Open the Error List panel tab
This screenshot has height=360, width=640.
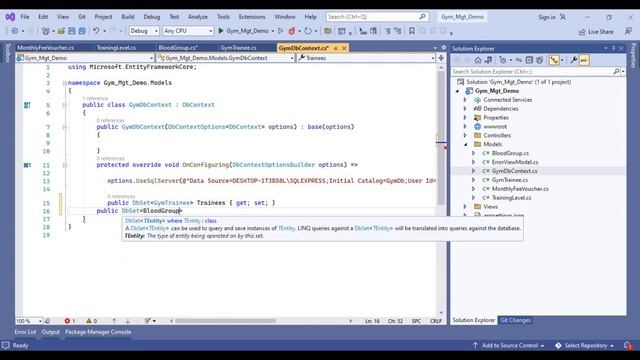[x=25, y=332]
